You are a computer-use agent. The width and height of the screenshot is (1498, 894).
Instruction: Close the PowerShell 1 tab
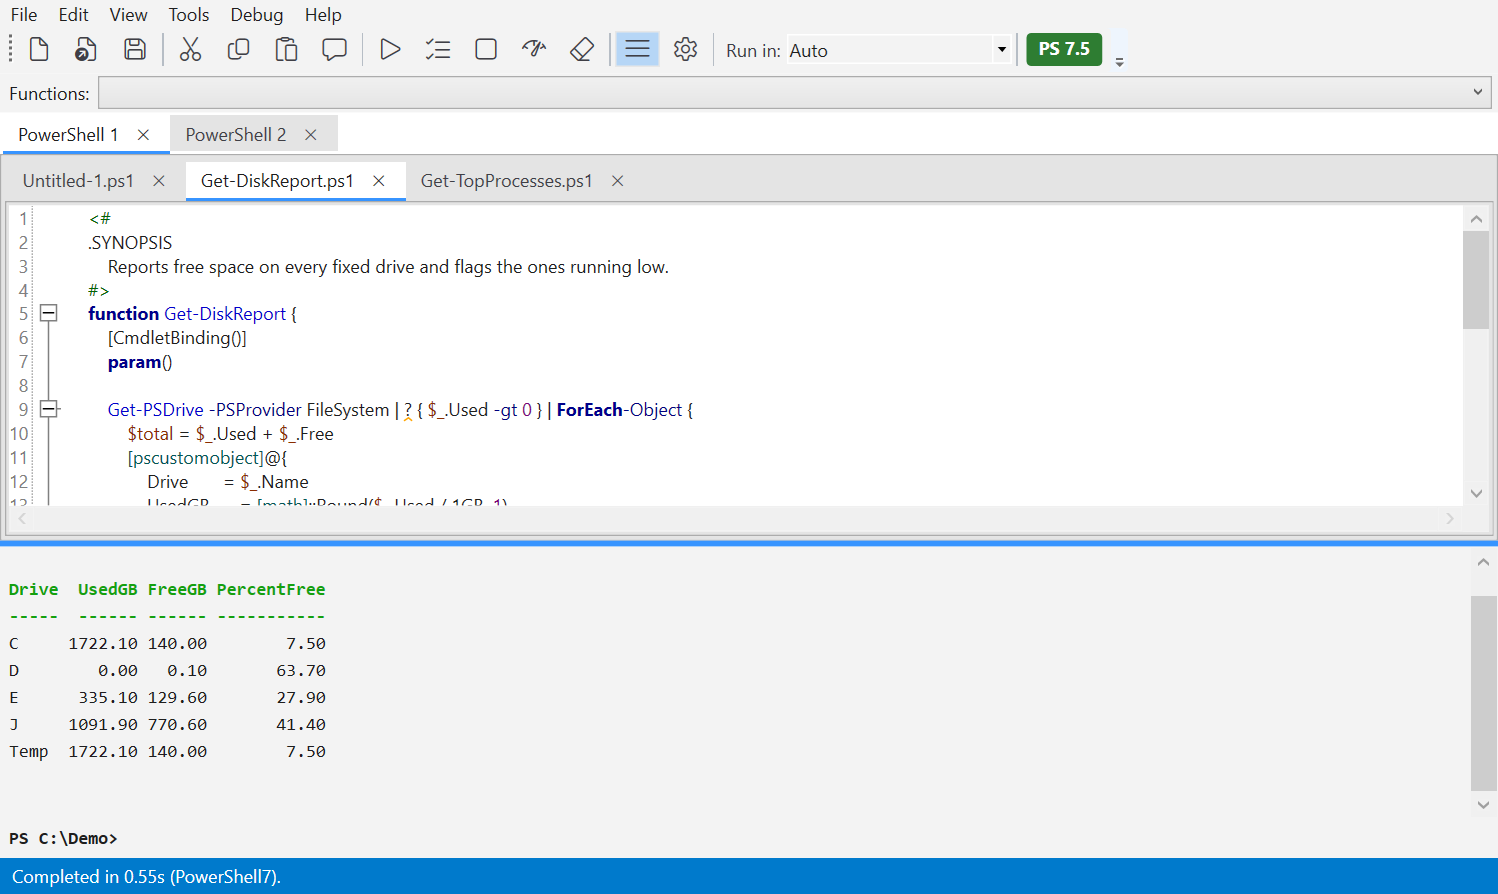click(144, 134)
